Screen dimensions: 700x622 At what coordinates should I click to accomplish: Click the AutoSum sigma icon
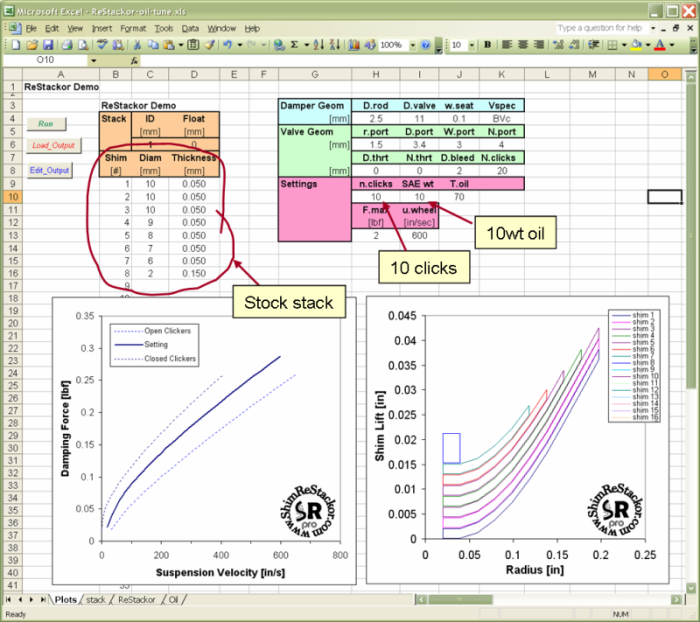tap(294, 45)
